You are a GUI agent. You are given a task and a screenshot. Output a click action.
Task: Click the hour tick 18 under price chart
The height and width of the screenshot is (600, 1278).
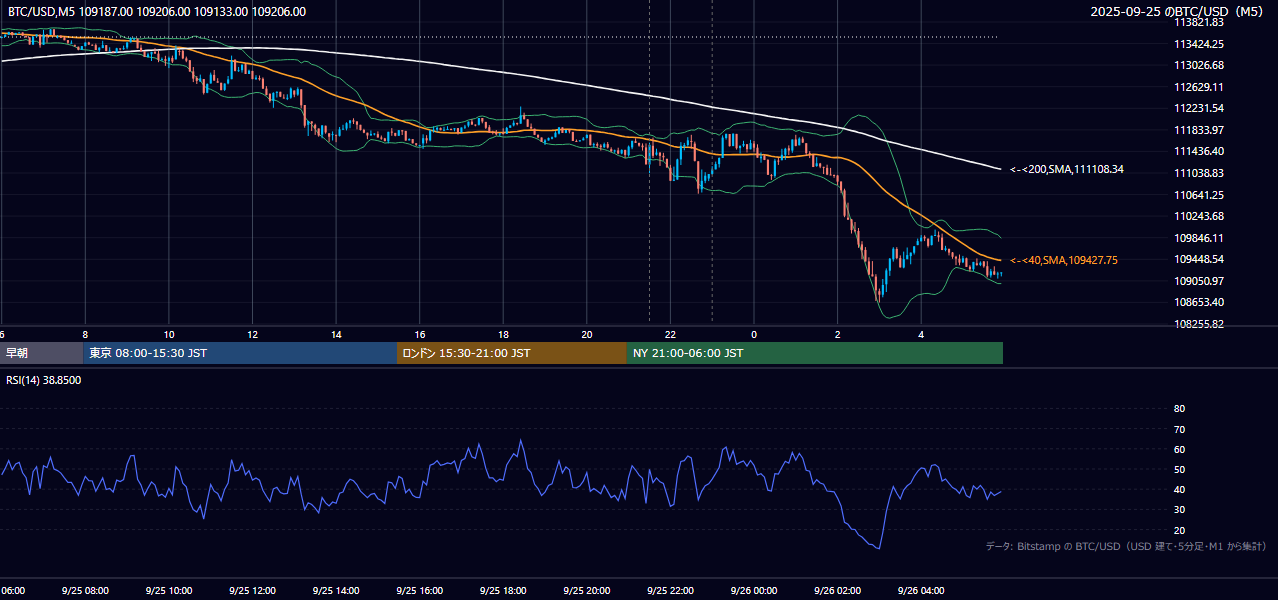tap(503, 334)
